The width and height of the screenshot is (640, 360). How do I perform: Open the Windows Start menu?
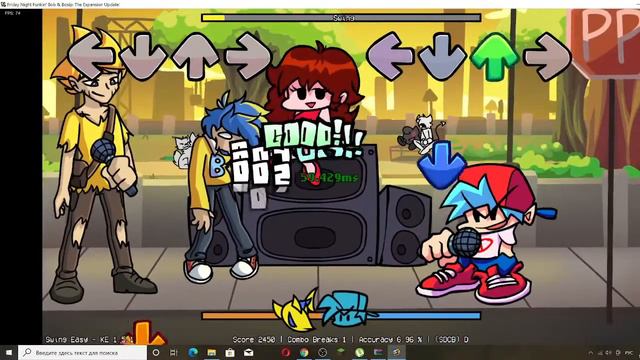(9, 352)
